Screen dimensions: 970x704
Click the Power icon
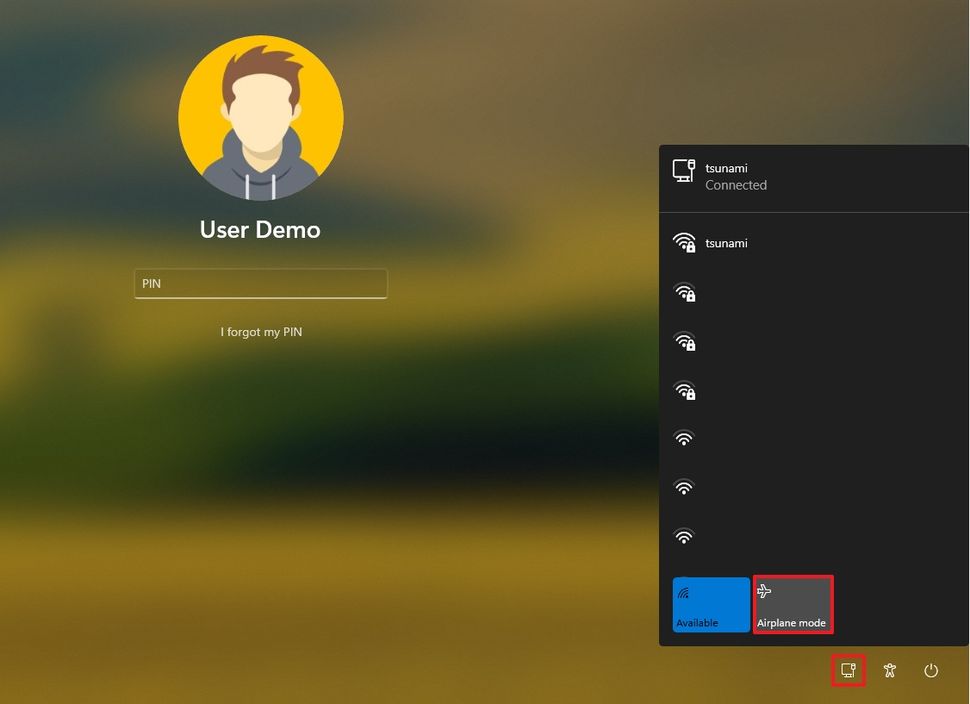930,670
